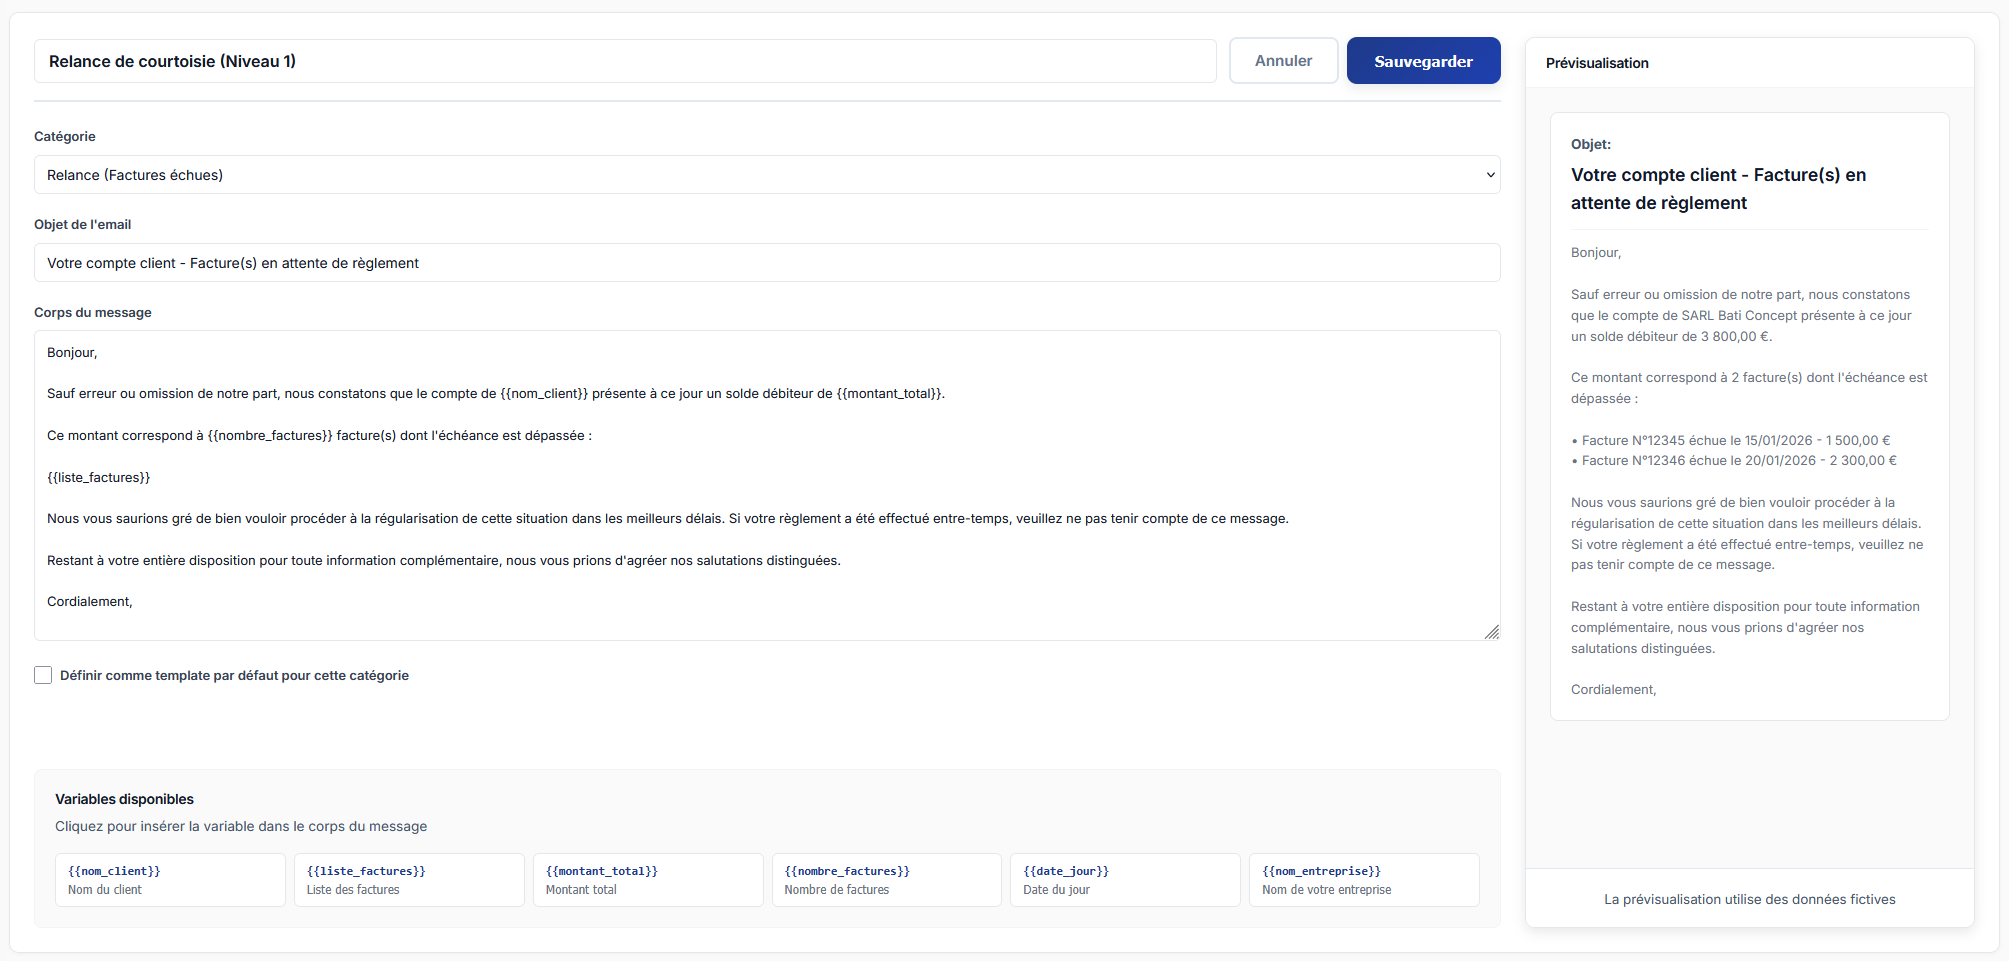Screen dimensions: 2009x961
Task: Click 'Cliquez pour insérer la variable' hint
Action: [241, 826]
